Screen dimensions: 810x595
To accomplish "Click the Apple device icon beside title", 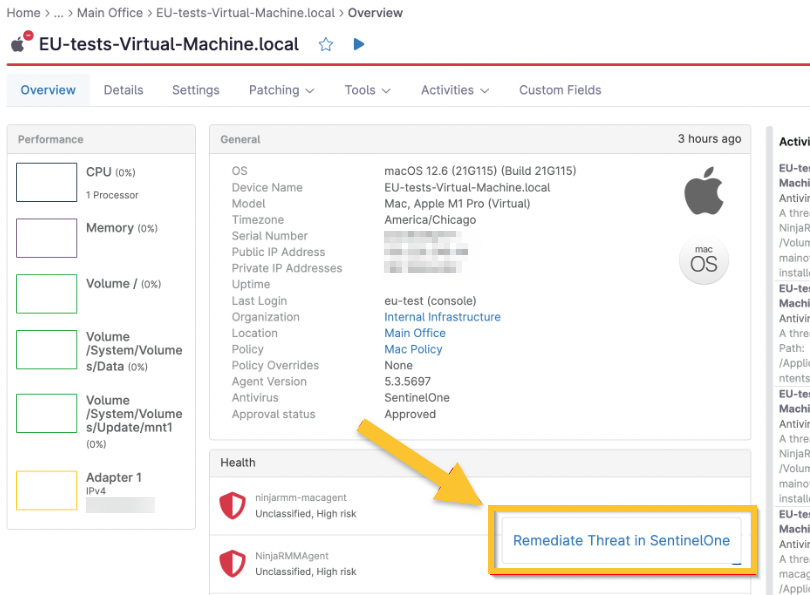I will (x=20, y=43).
